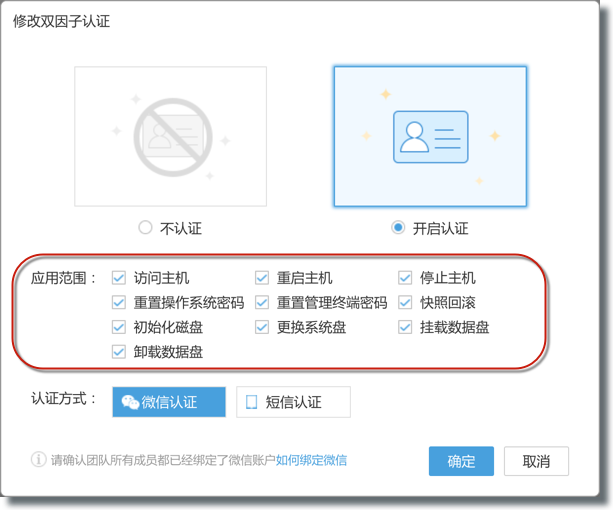This screenshot has width=613, height=510.
Task: Click the WeChat logo icon
Action: point(130,402)
